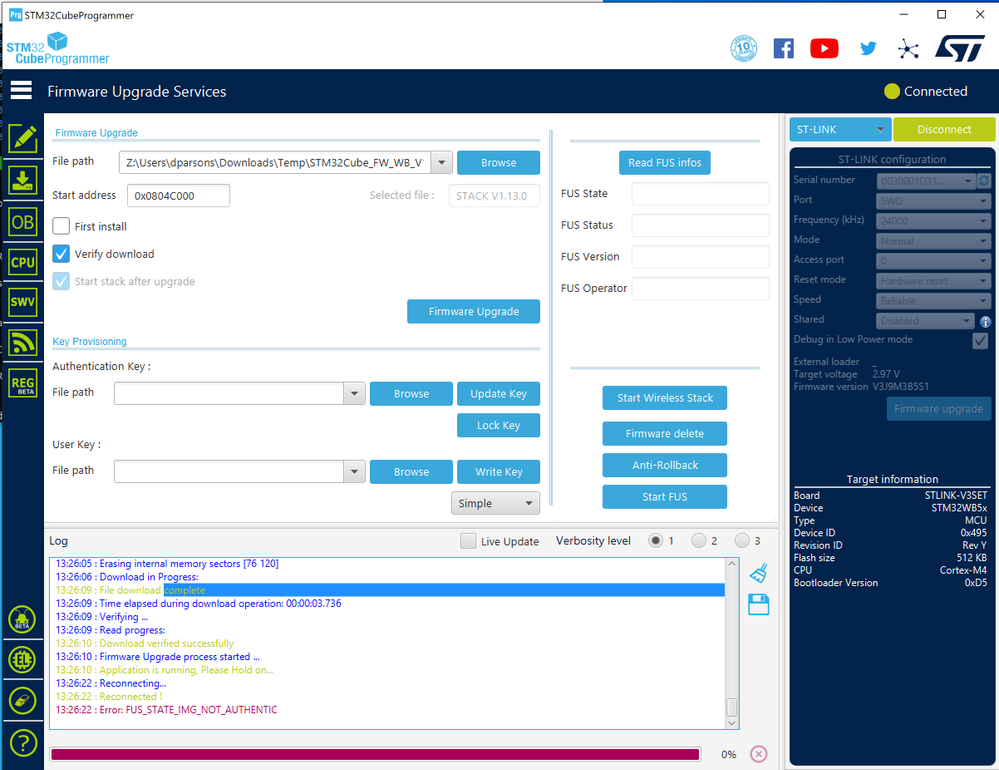The width and height of the screenshot is (999, 770).
Task: Open the Port SWD dropdown
Action: [933, 201]
